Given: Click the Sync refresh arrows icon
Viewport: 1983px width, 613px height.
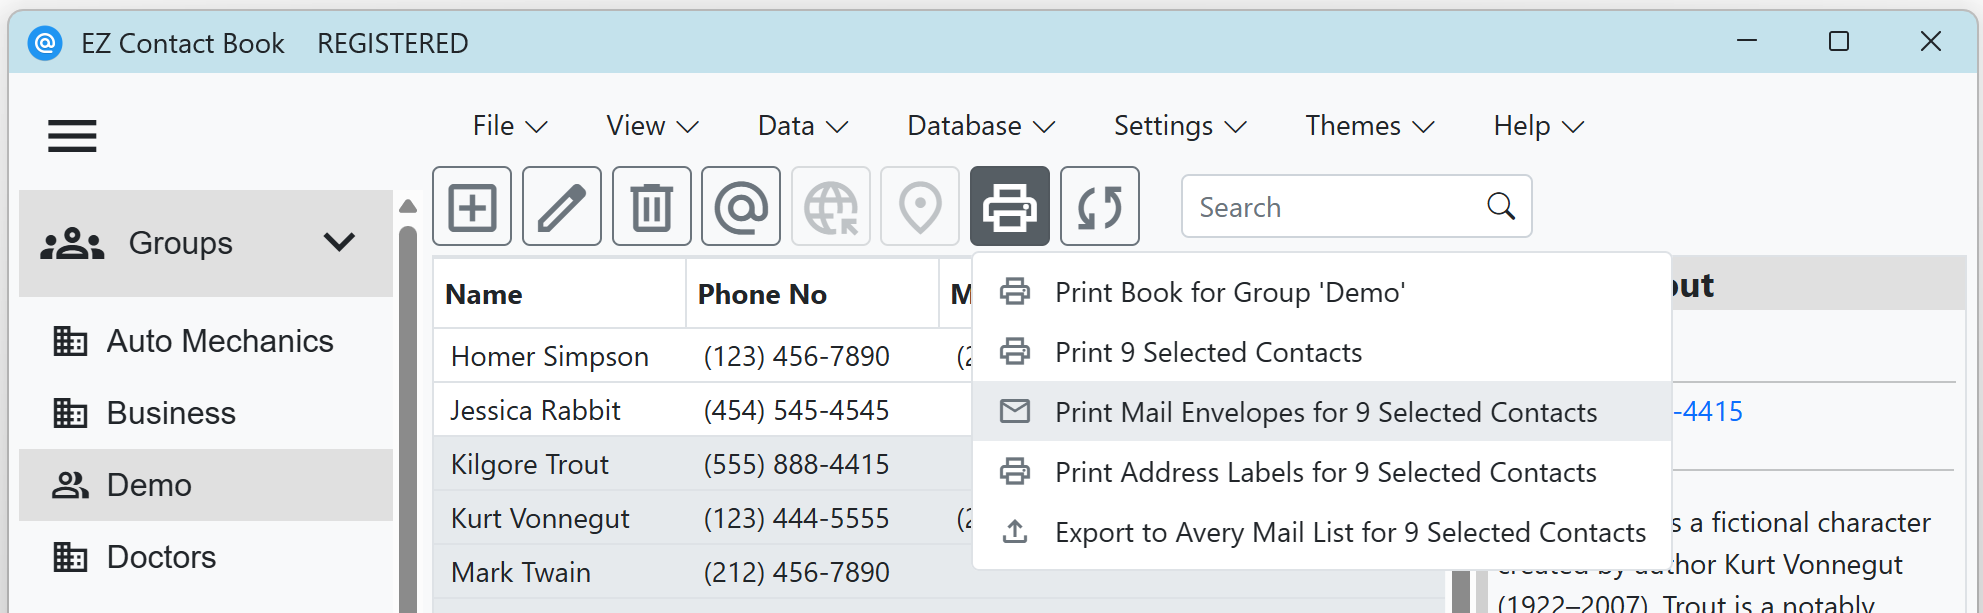Looking at the screenshot, I should point(1100,207).
